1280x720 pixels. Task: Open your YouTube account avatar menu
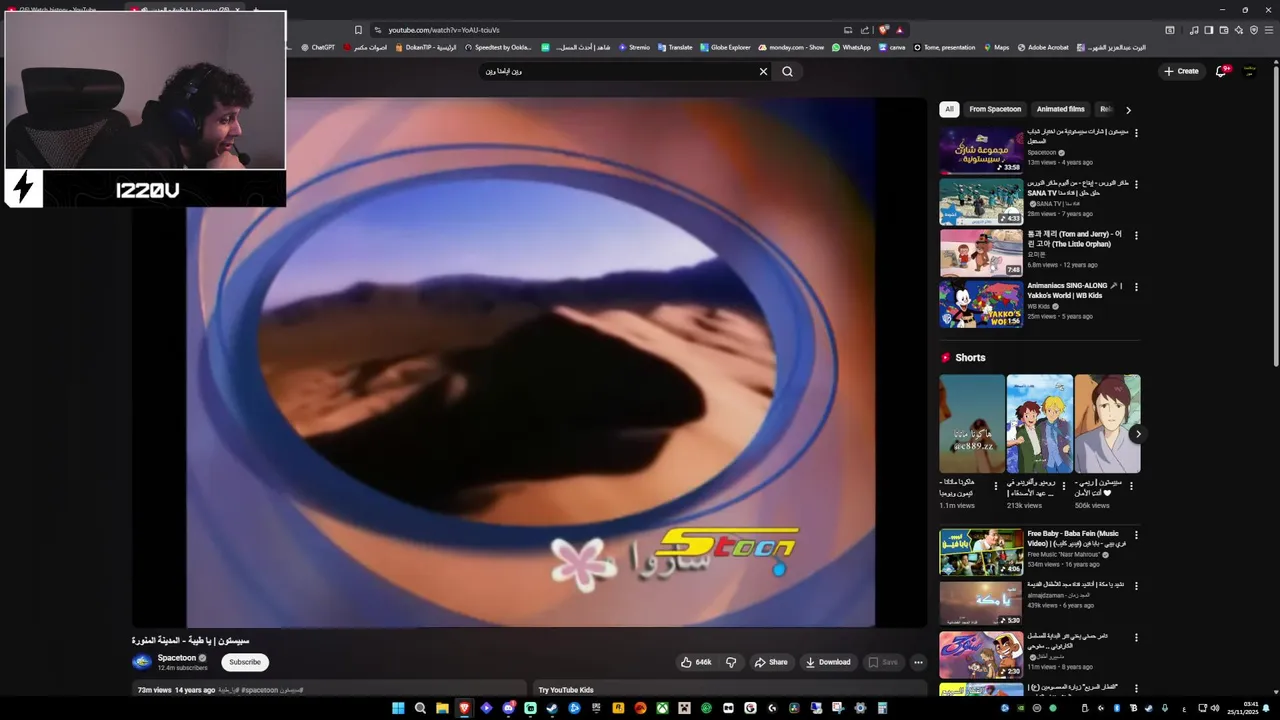[x=1250, y=71]
